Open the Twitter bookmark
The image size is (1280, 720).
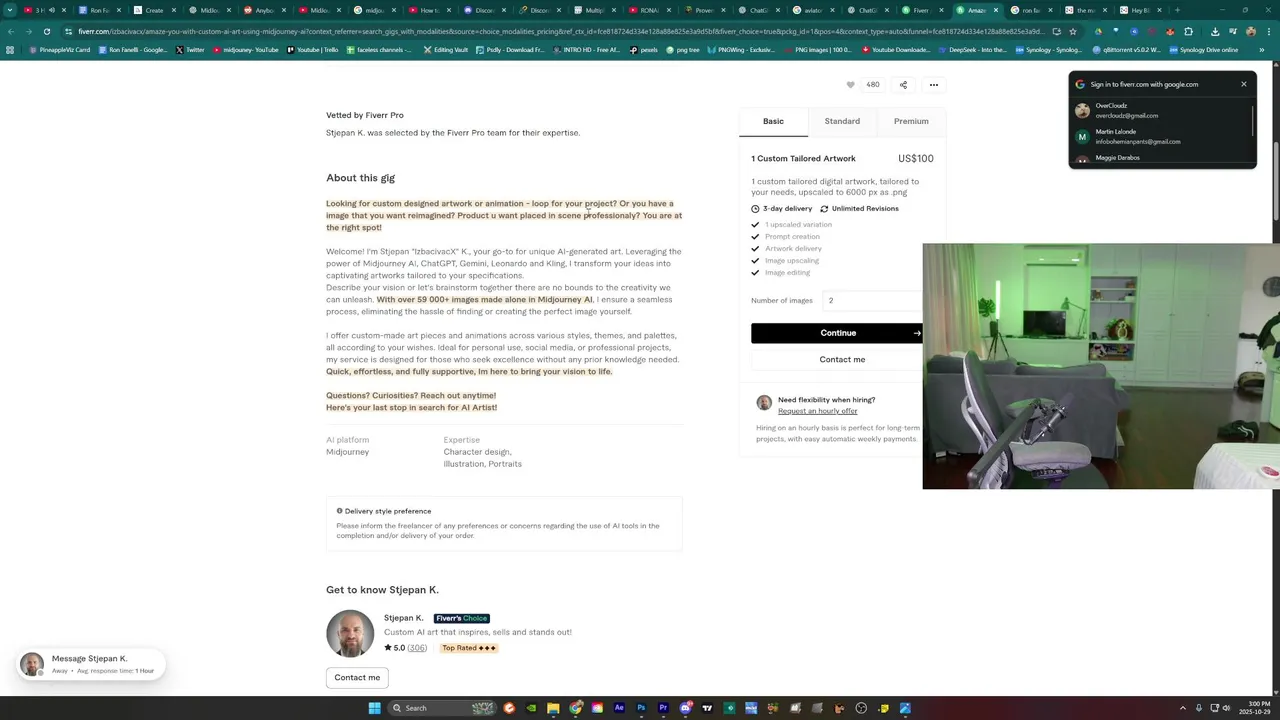click(x=190, y=50)
